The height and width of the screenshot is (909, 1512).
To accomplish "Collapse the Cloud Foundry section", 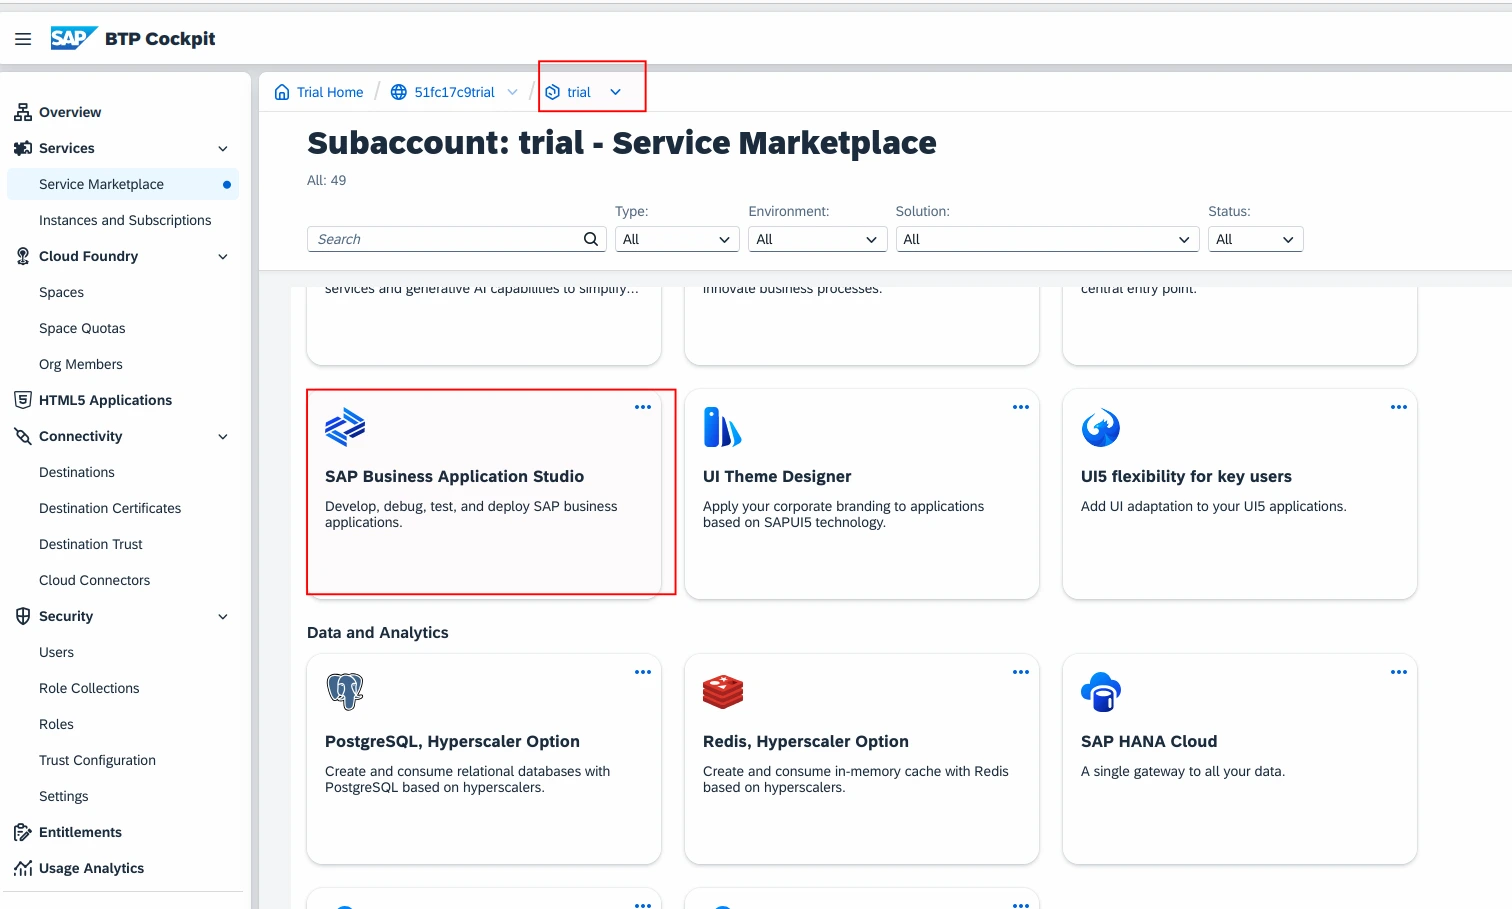I will 223,257.
